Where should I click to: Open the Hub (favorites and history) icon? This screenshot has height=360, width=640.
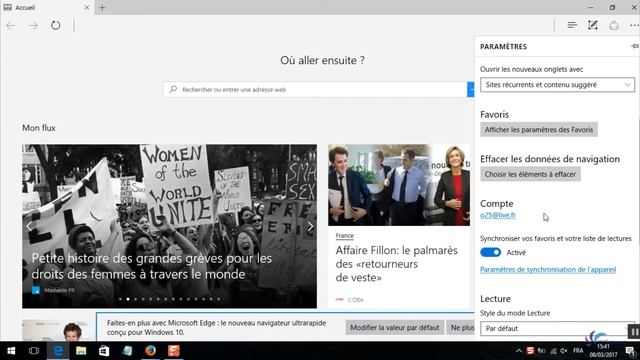[572, 25]
